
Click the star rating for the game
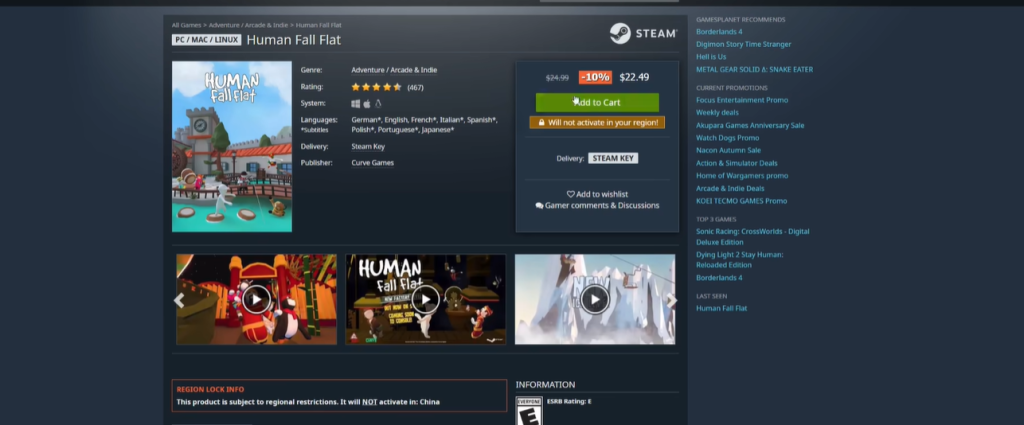click(376, 87)
